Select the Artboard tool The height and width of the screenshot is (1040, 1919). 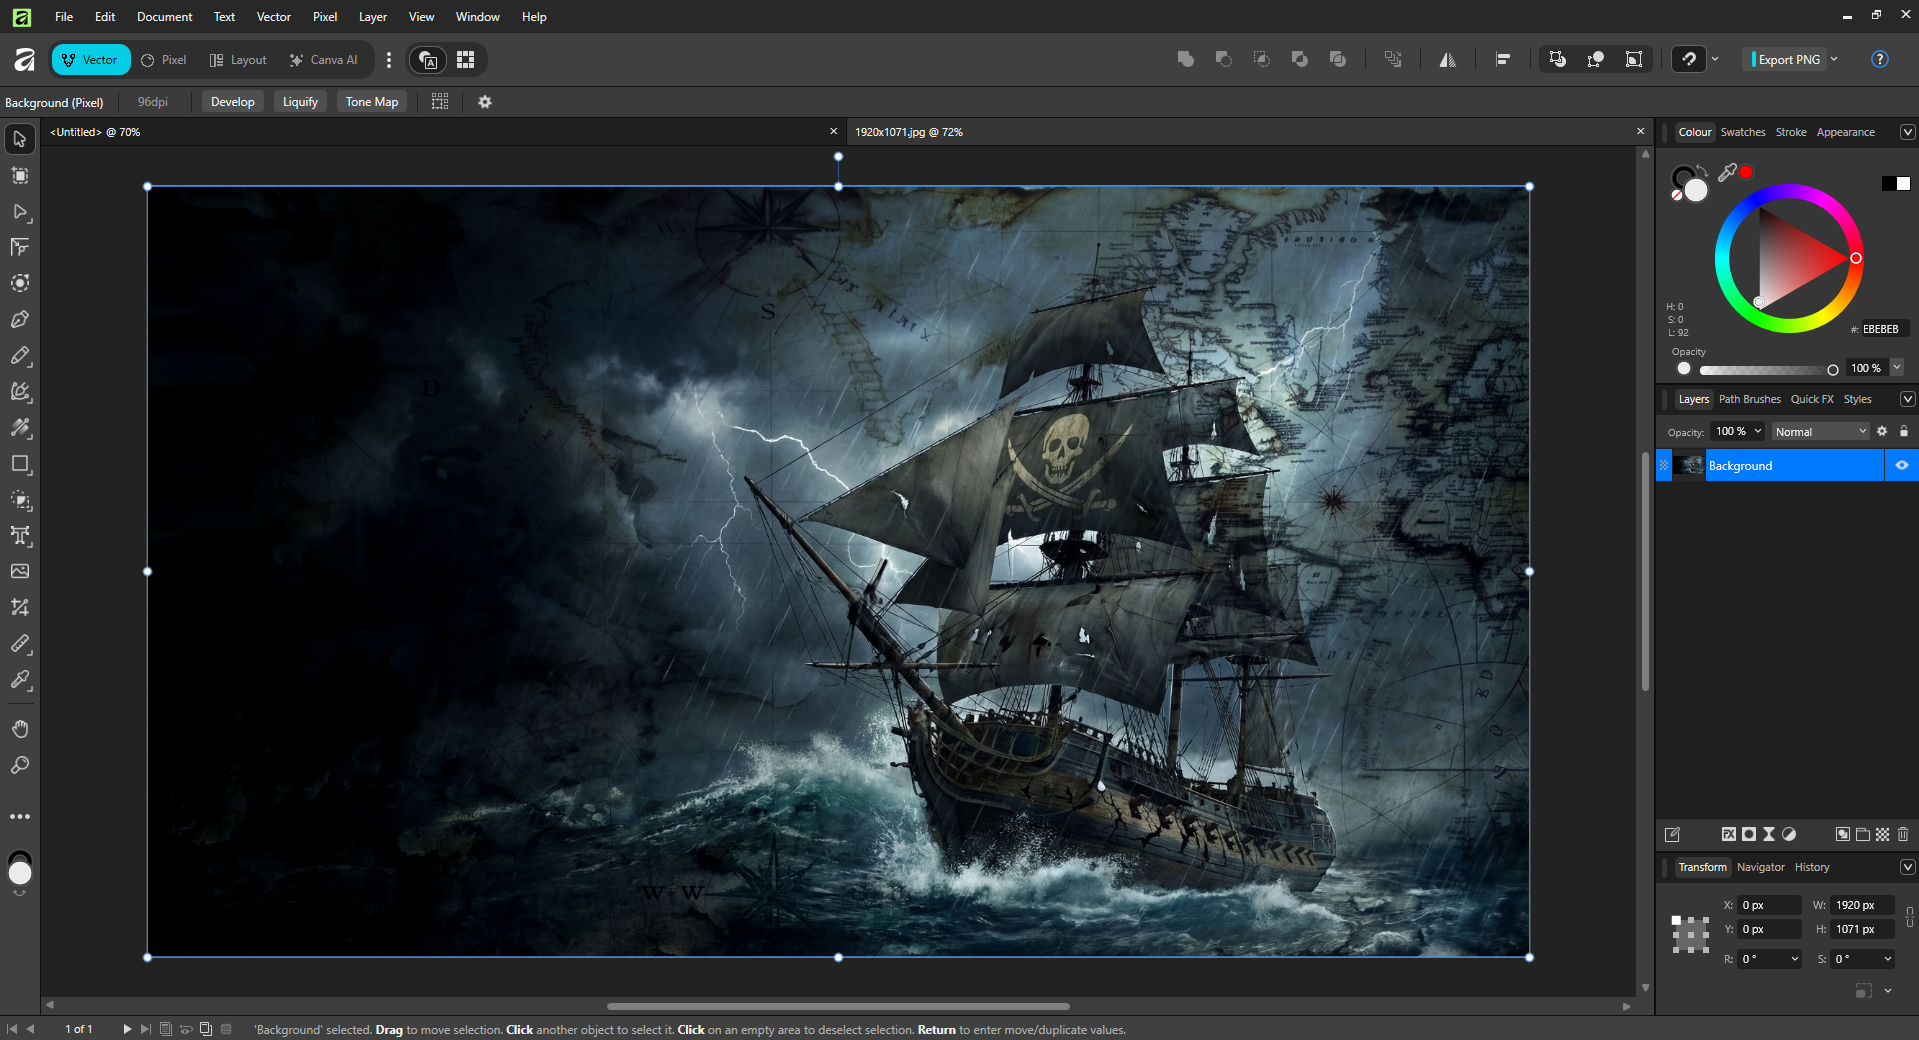[20, 176]
